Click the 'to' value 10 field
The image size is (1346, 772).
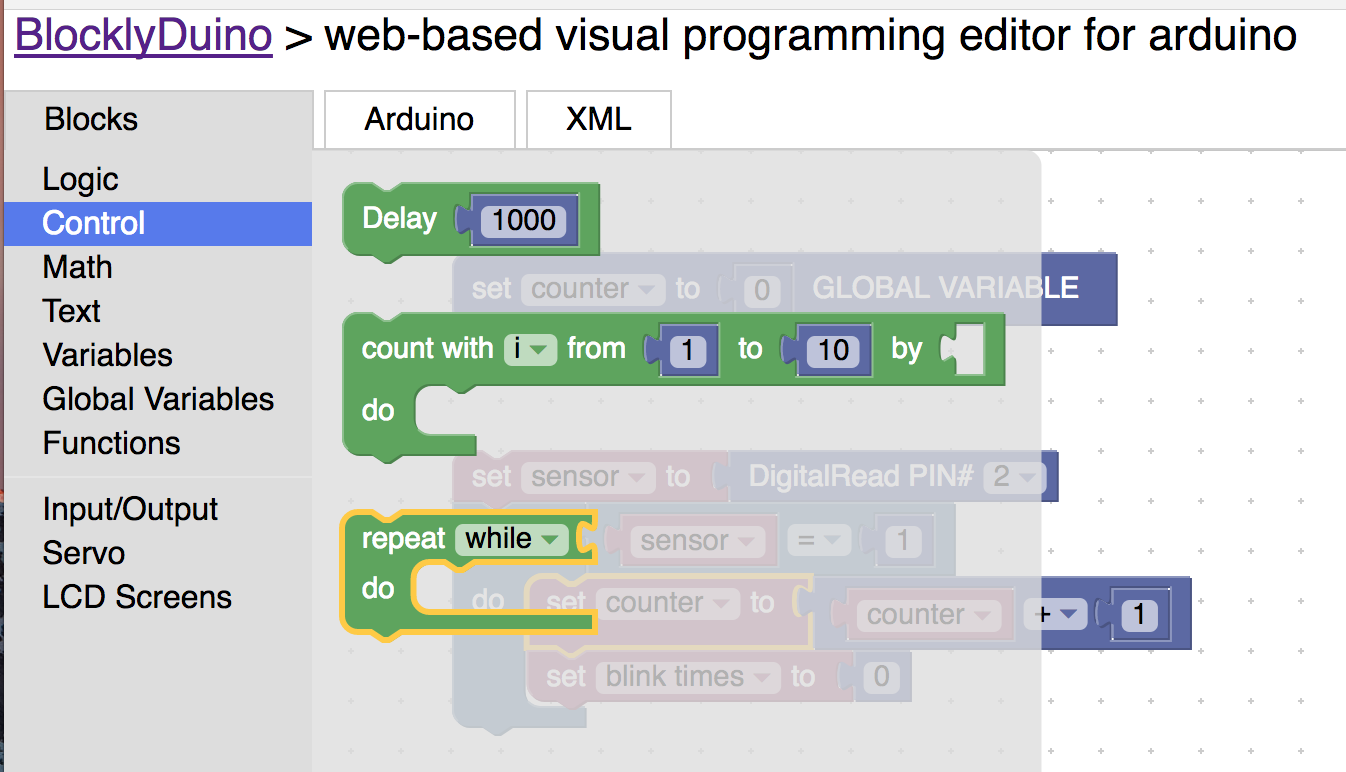(833, 350)
